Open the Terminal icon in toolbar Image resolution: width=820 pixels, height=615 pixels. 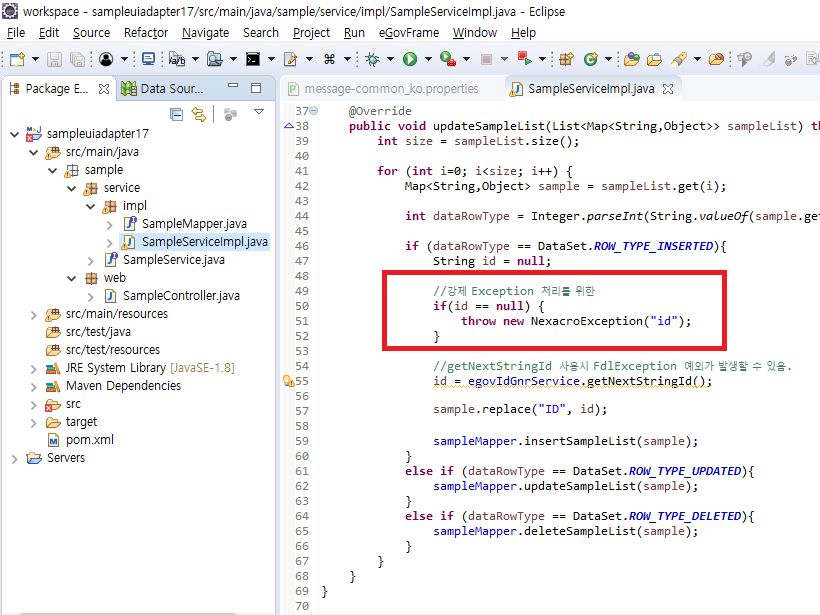253,60
